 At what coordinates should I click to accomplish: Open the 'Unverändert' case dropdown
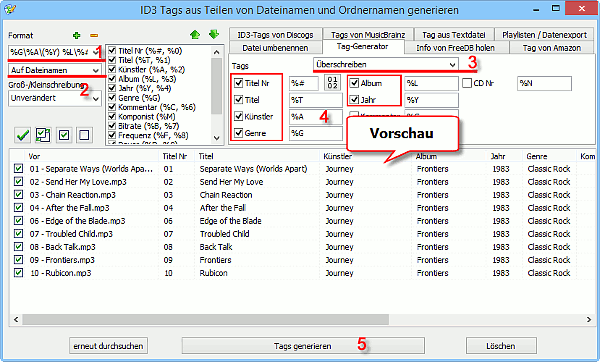point(55,98)
